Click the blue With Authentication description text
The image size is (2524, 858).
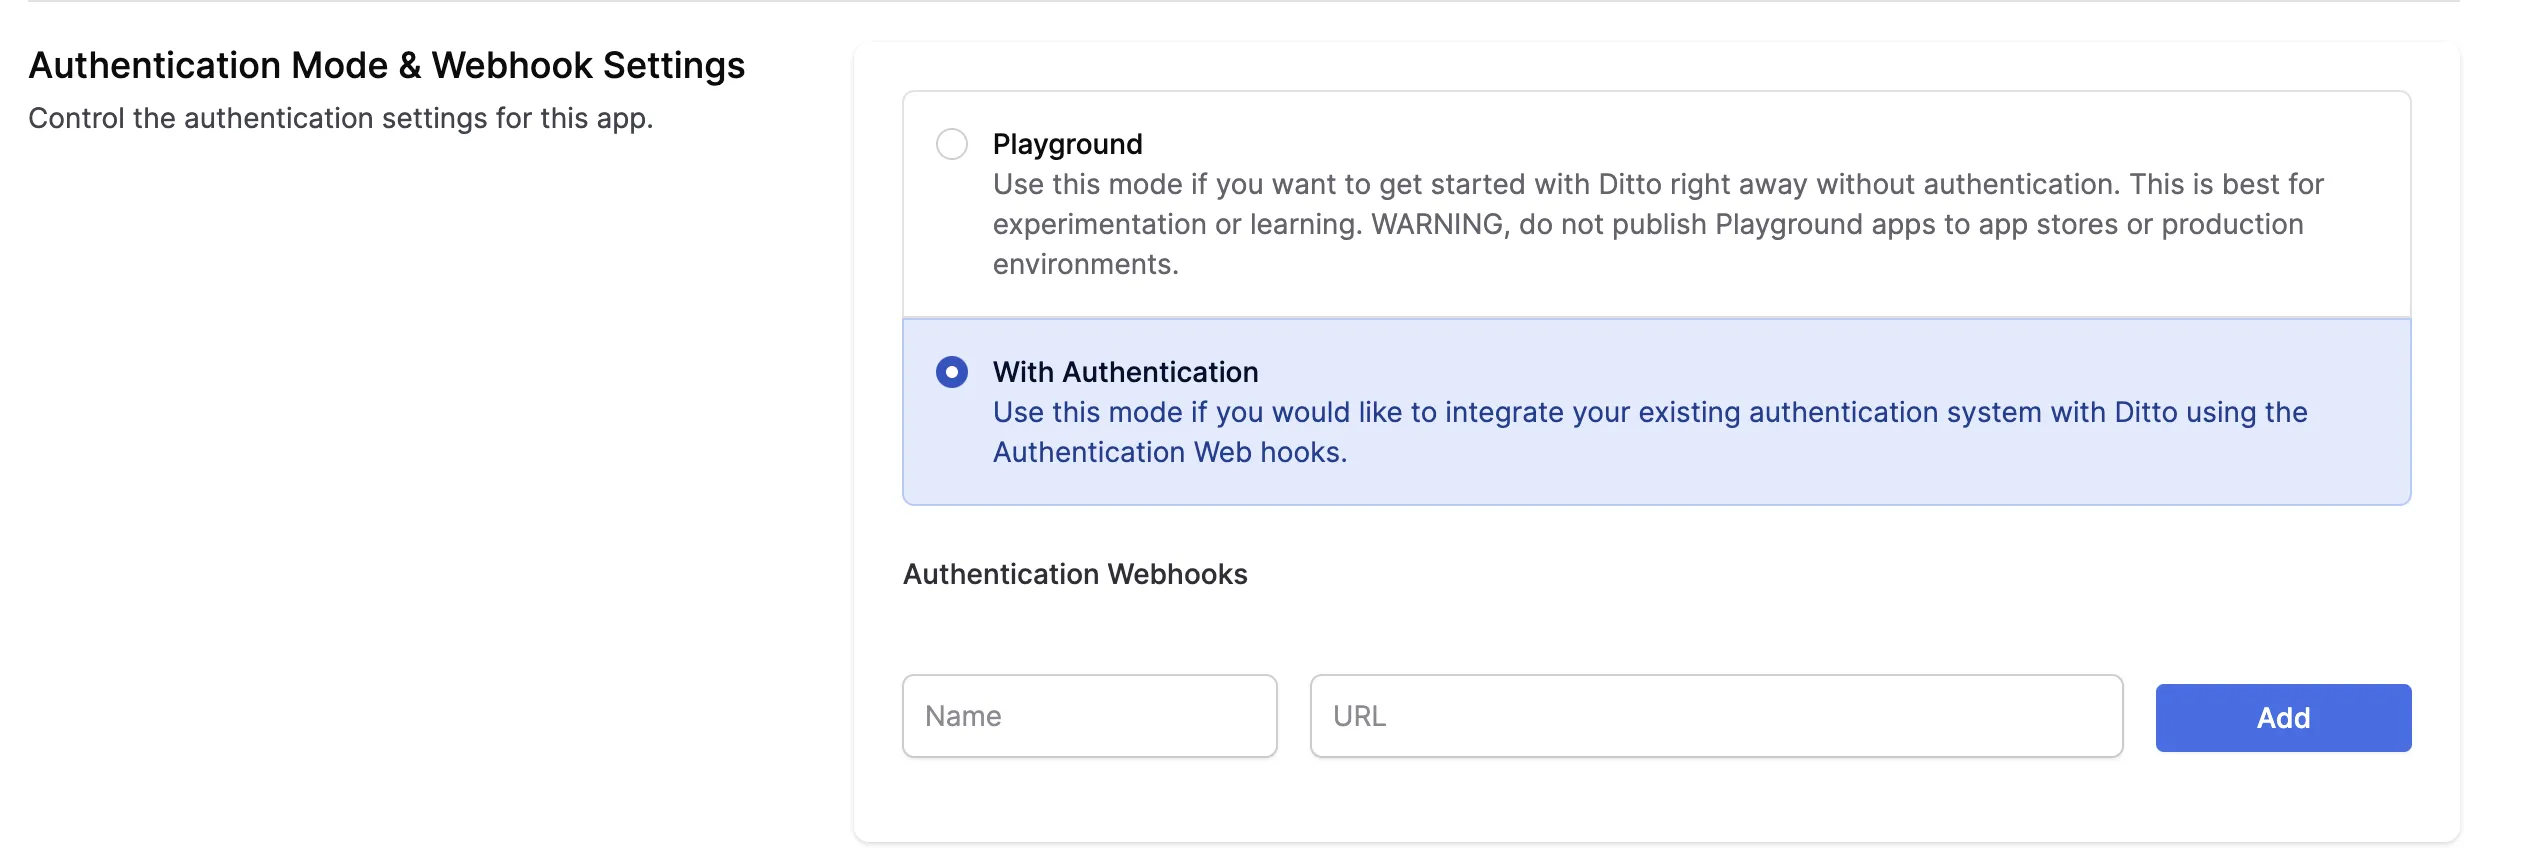(x=1650, y=432)
